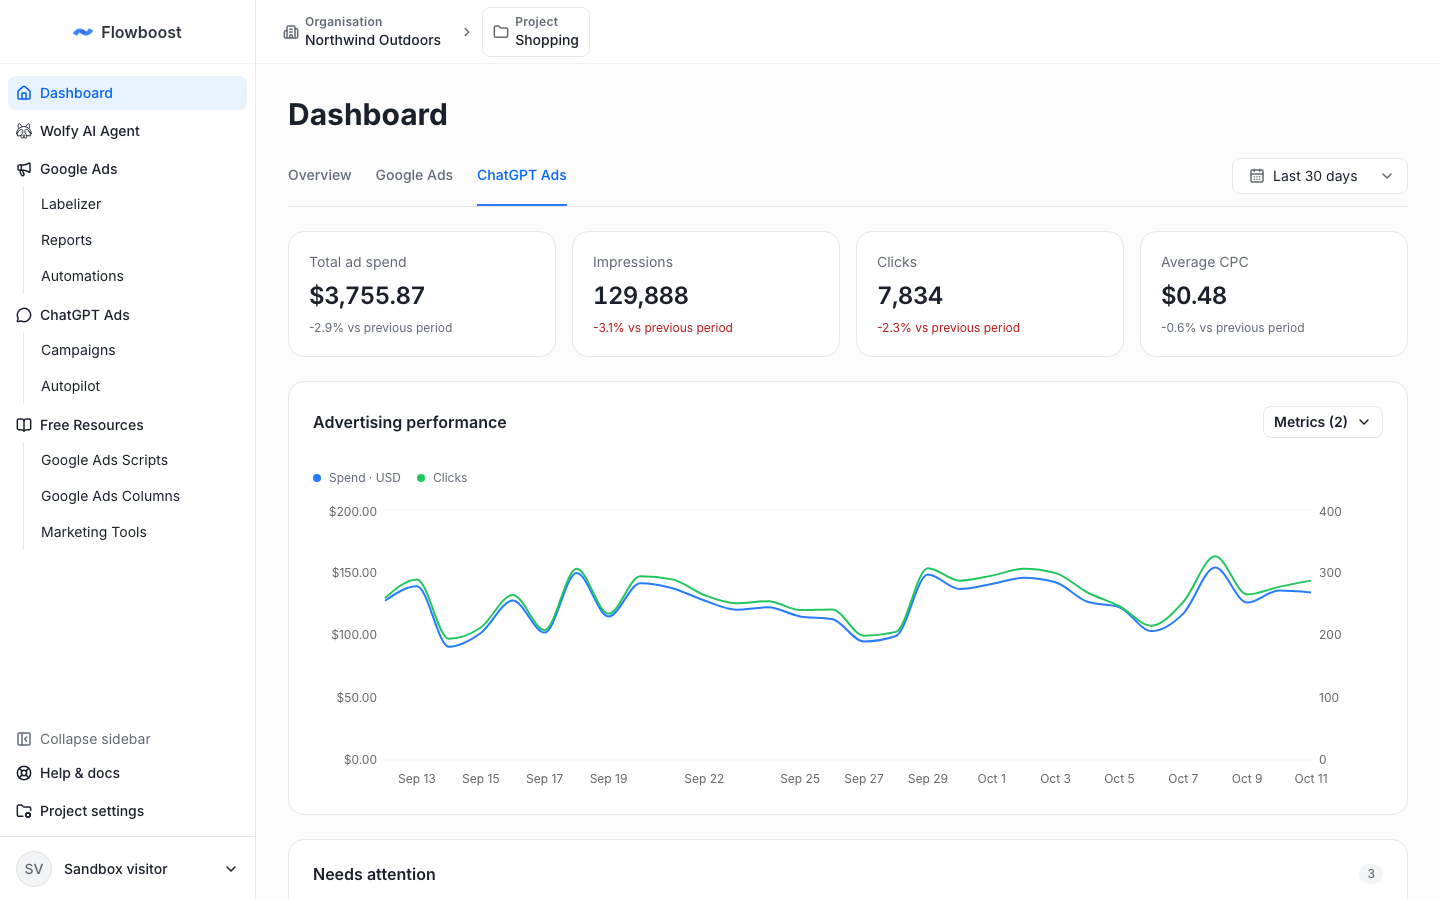Click the Project settings folder-gear icon
The width and height of the screenshot is (1440, 900).
coord(24,811)
